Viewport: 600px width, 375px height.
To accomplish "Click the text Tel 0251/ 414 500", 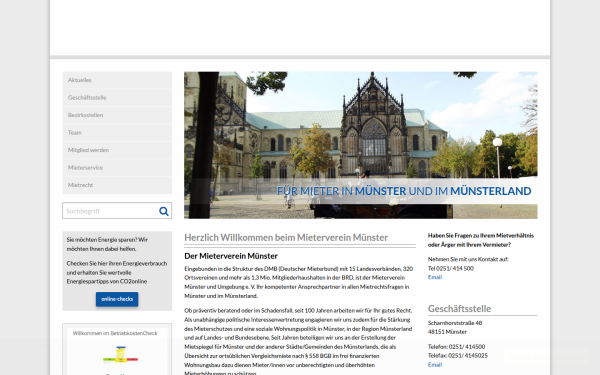I will [x=451, y=269].
